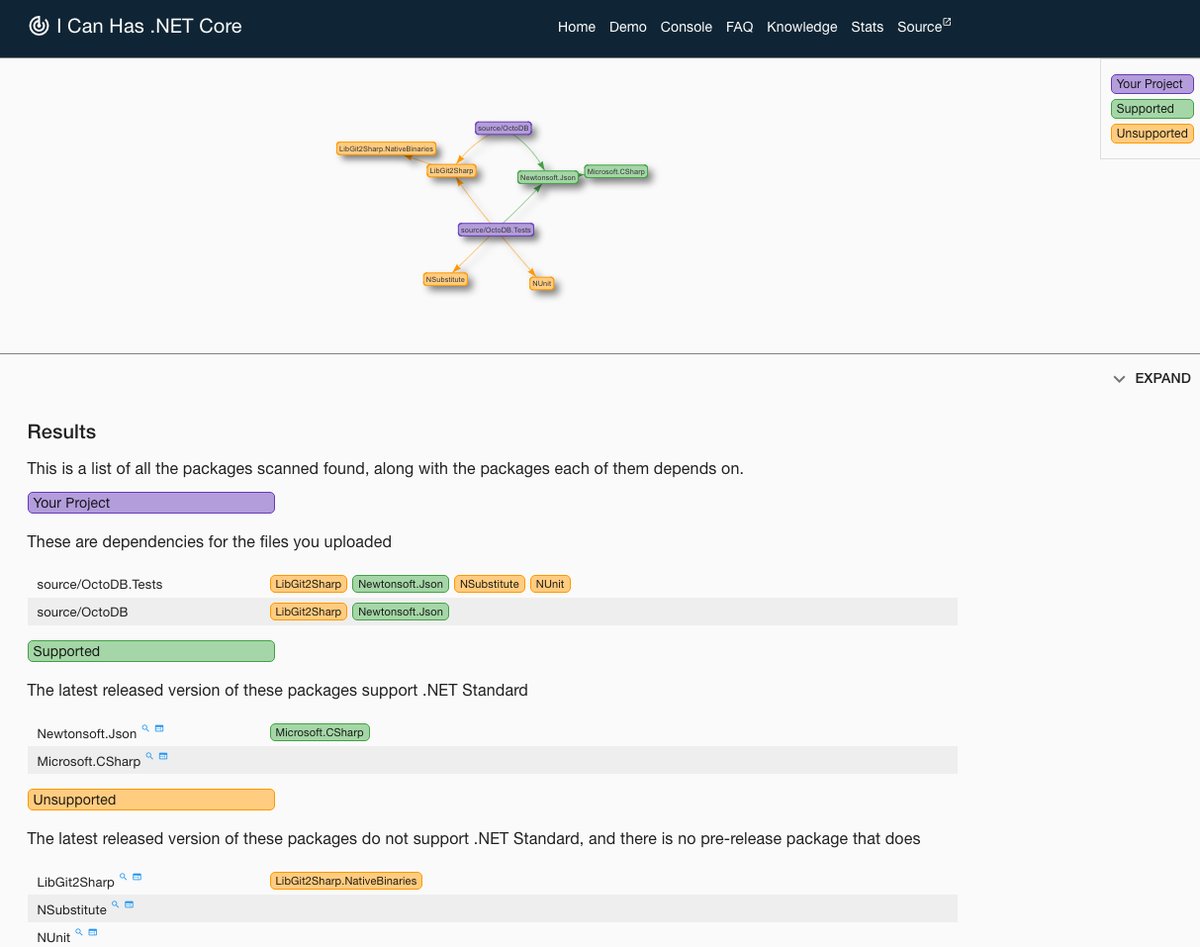Click the Supported section header badge
Image resolution: width=1200 pixels, height=947 pixels.
[151, 651]
